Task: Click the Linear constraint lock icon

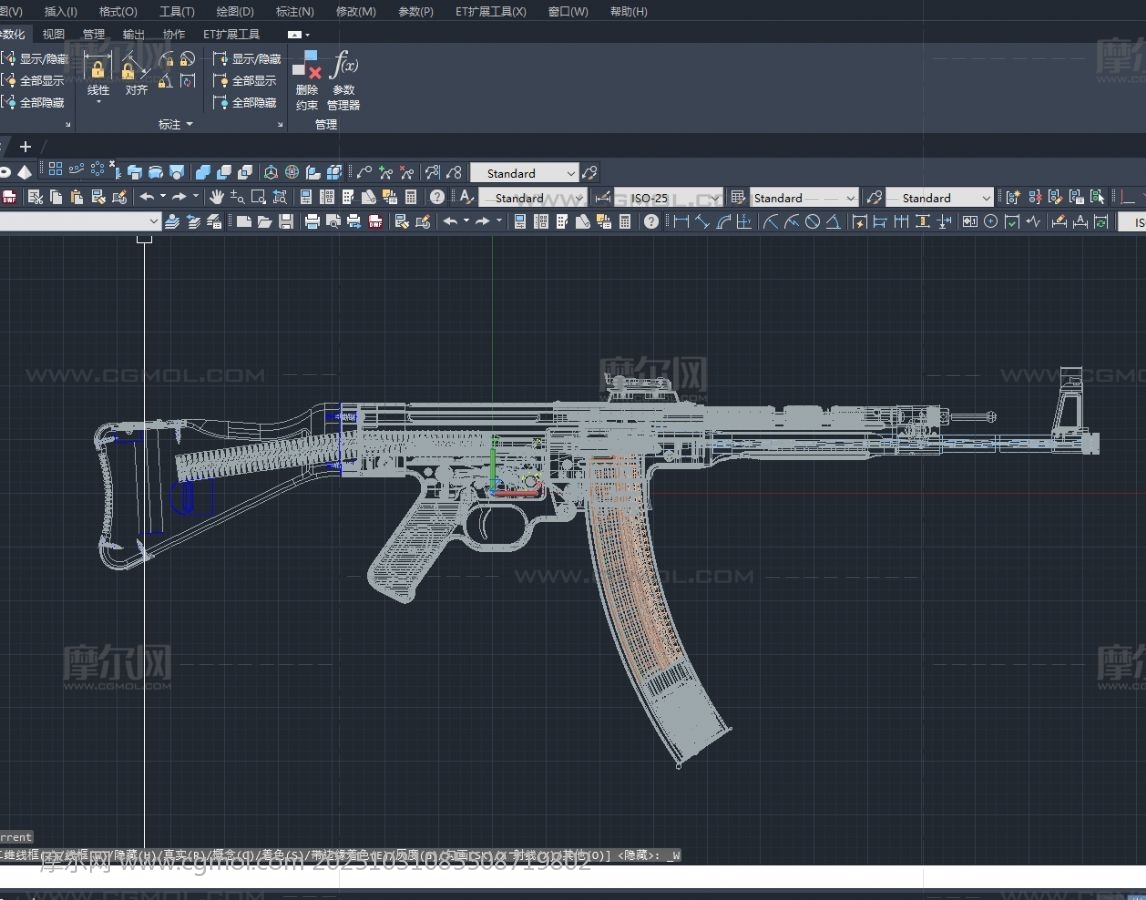Action: point(98,72)
